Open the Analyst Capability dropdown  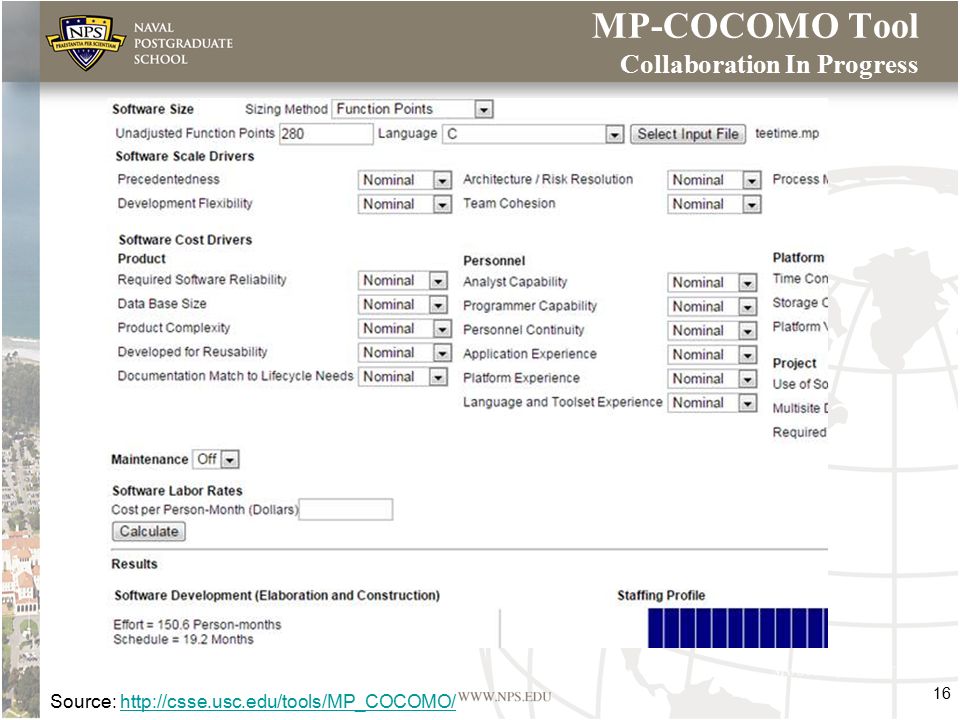pyautogui.click(x=712, y=282)
